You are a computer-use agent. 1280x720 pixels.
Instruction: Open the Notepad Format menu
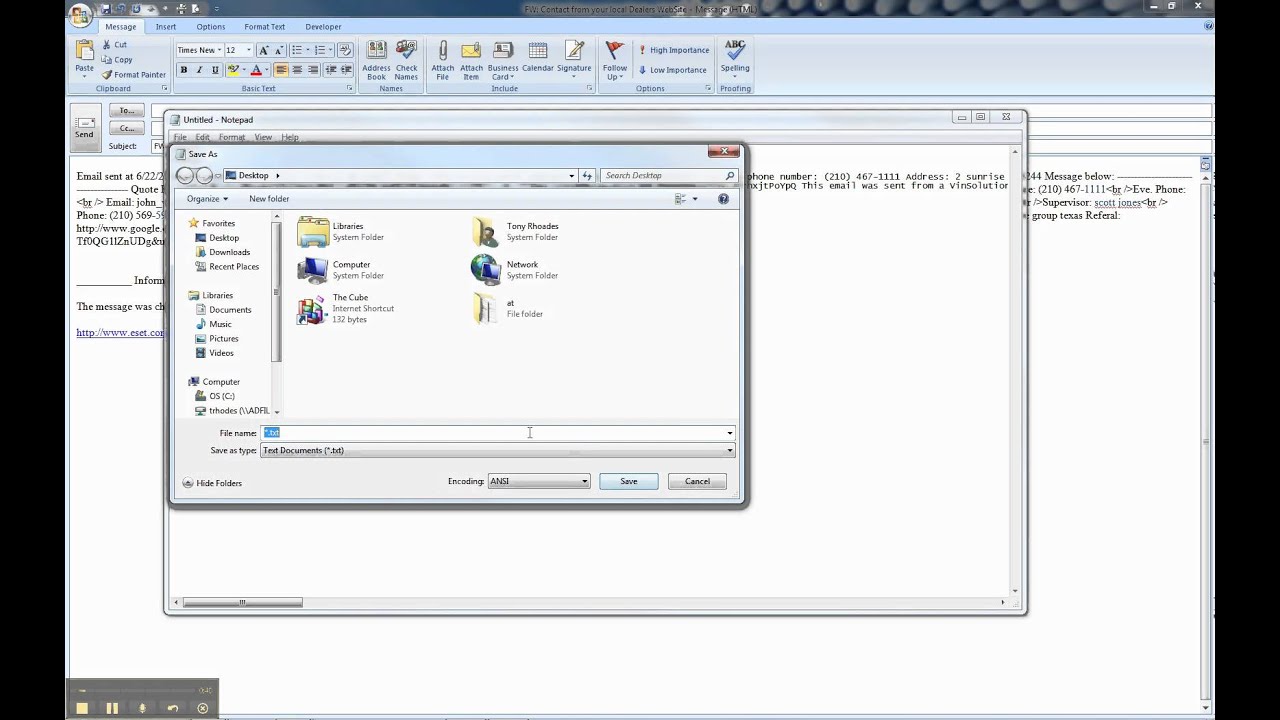coord(231,137)
